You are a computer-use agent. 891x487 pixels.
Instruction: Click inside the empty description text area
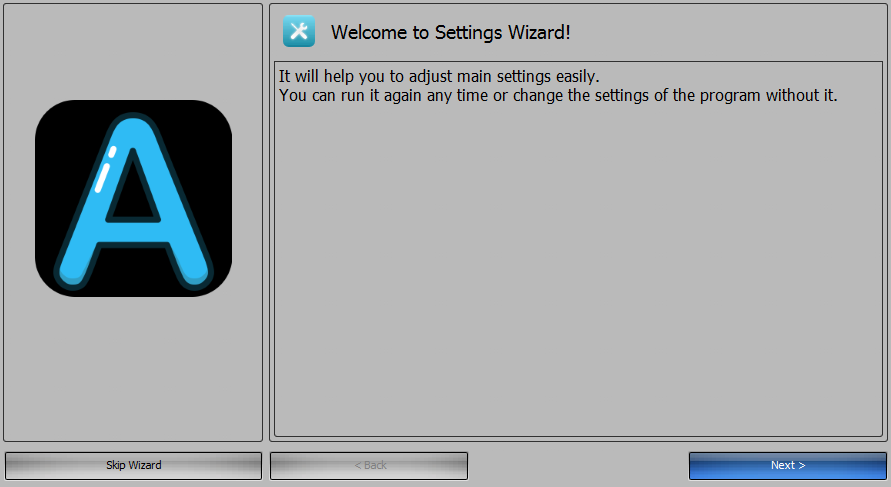click(578, 267)
